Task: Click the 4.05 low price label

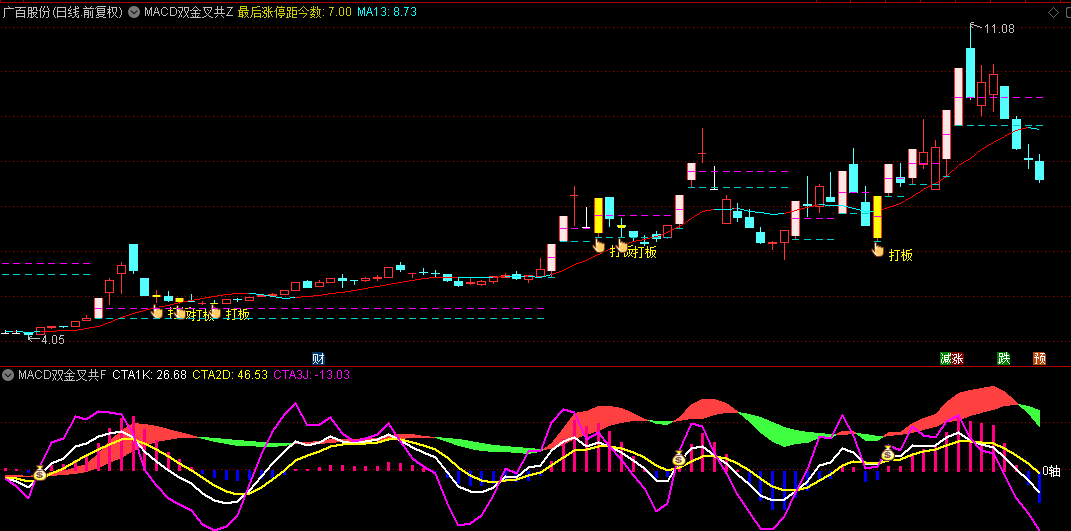Action: tap(51, 340)
